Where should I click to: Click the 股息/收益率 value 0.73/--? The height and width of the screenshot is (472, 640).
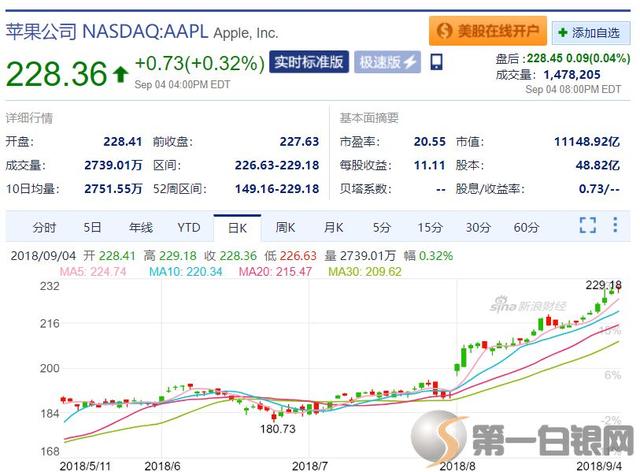coord(599,189)
